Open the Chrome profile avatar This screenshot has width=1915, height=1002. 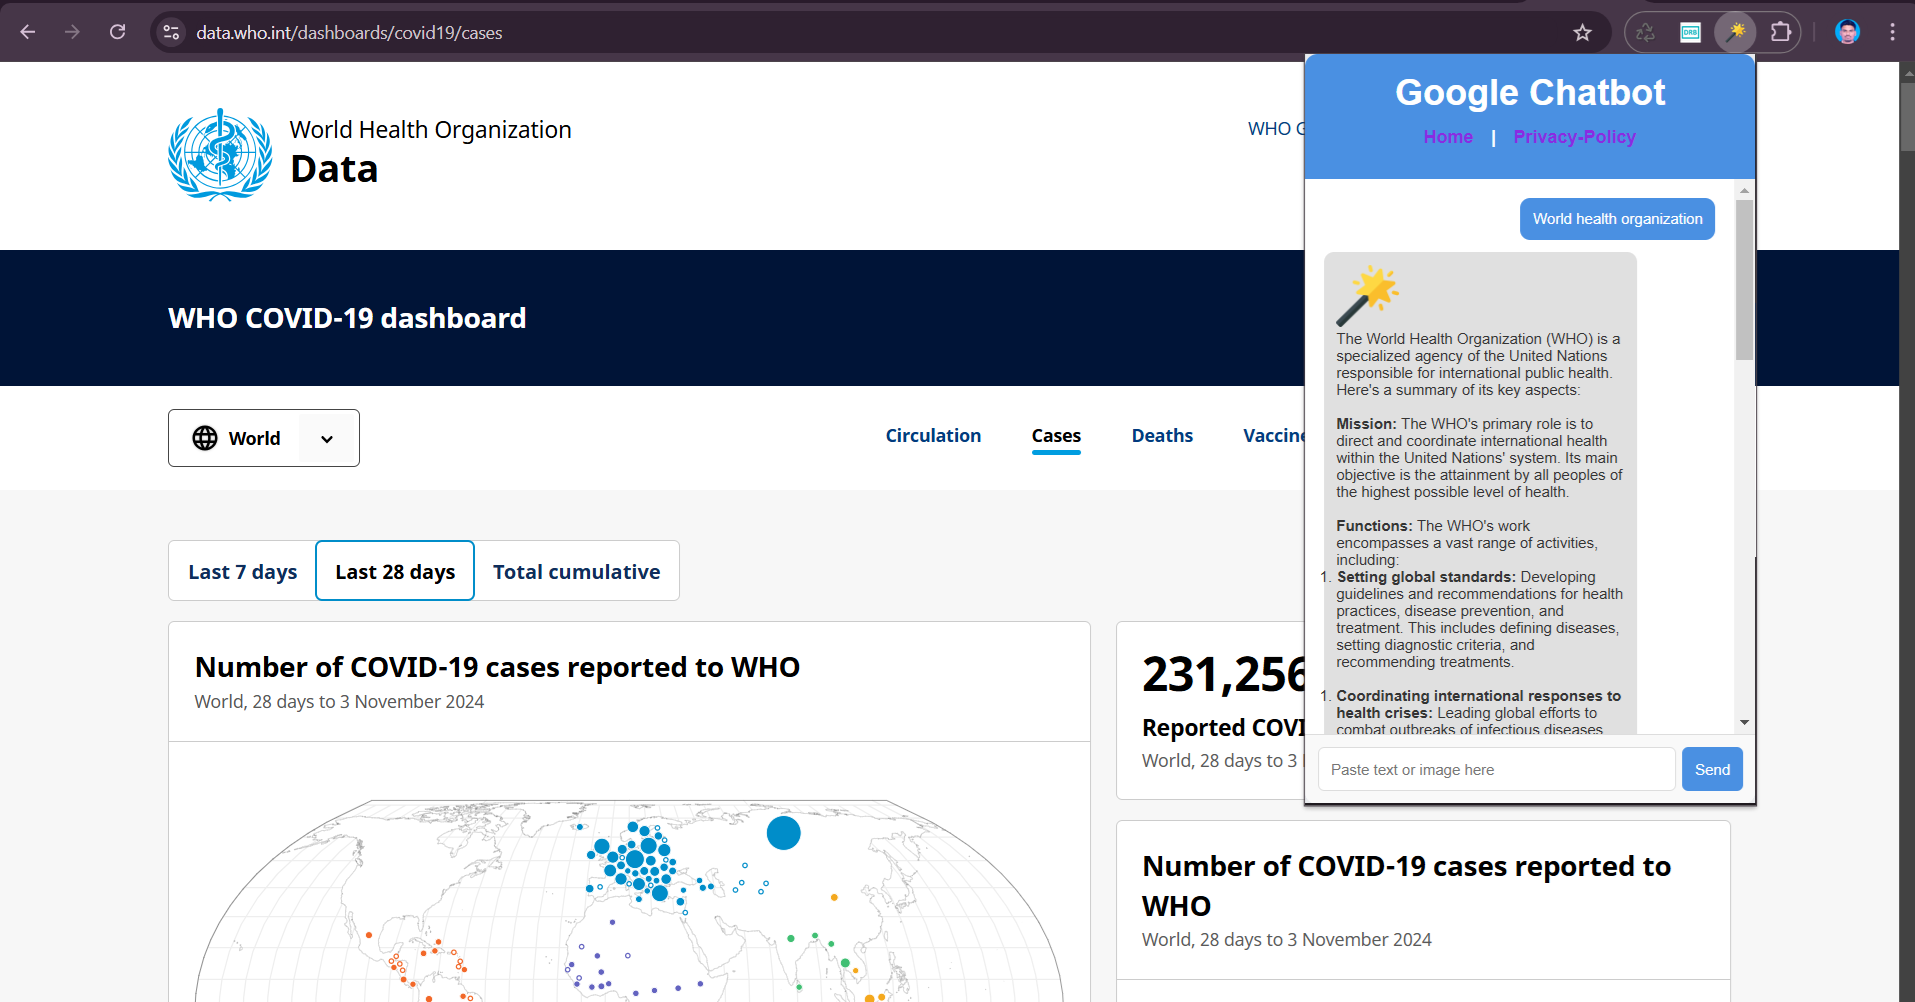pos(1847,32)
